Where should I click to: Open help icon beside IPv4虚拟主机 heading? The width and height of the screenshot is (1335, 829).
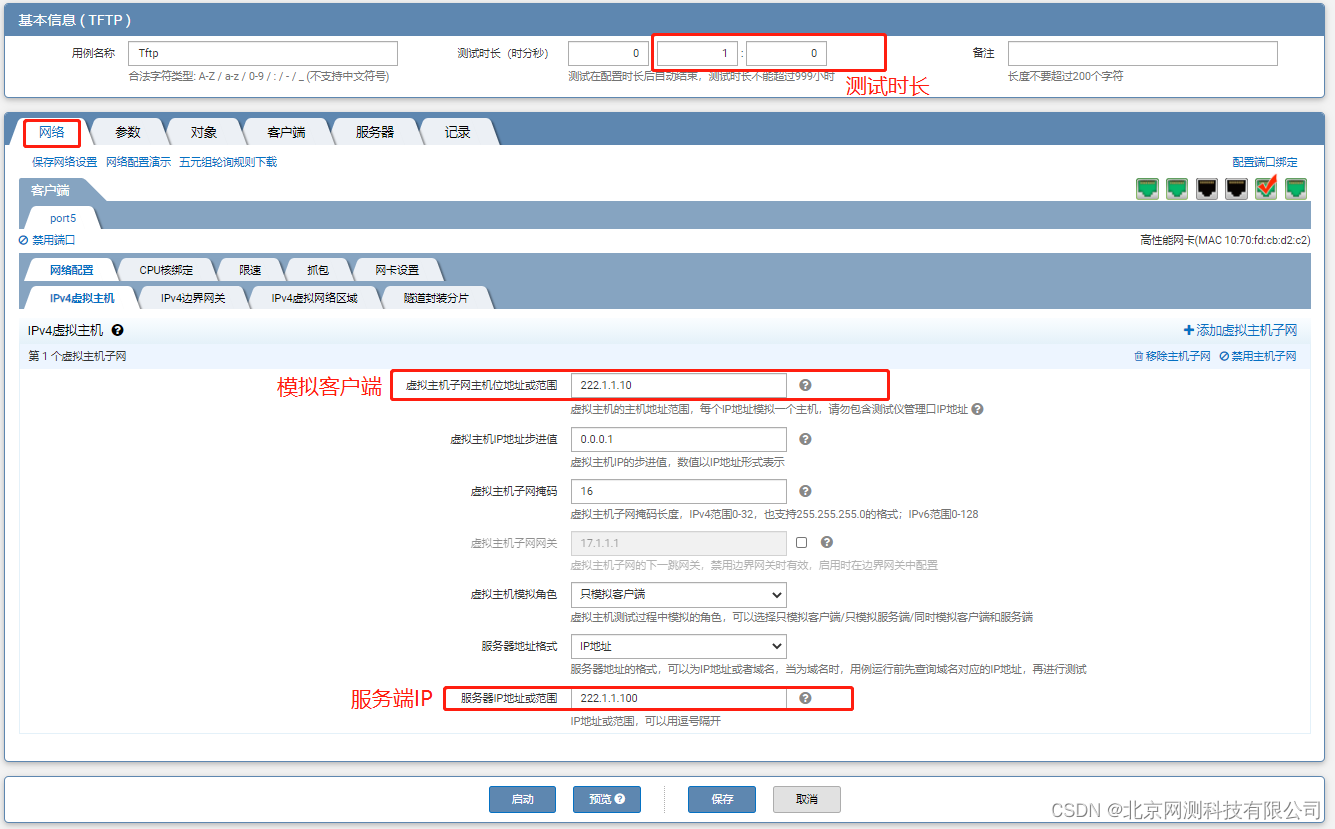(117, 330)
